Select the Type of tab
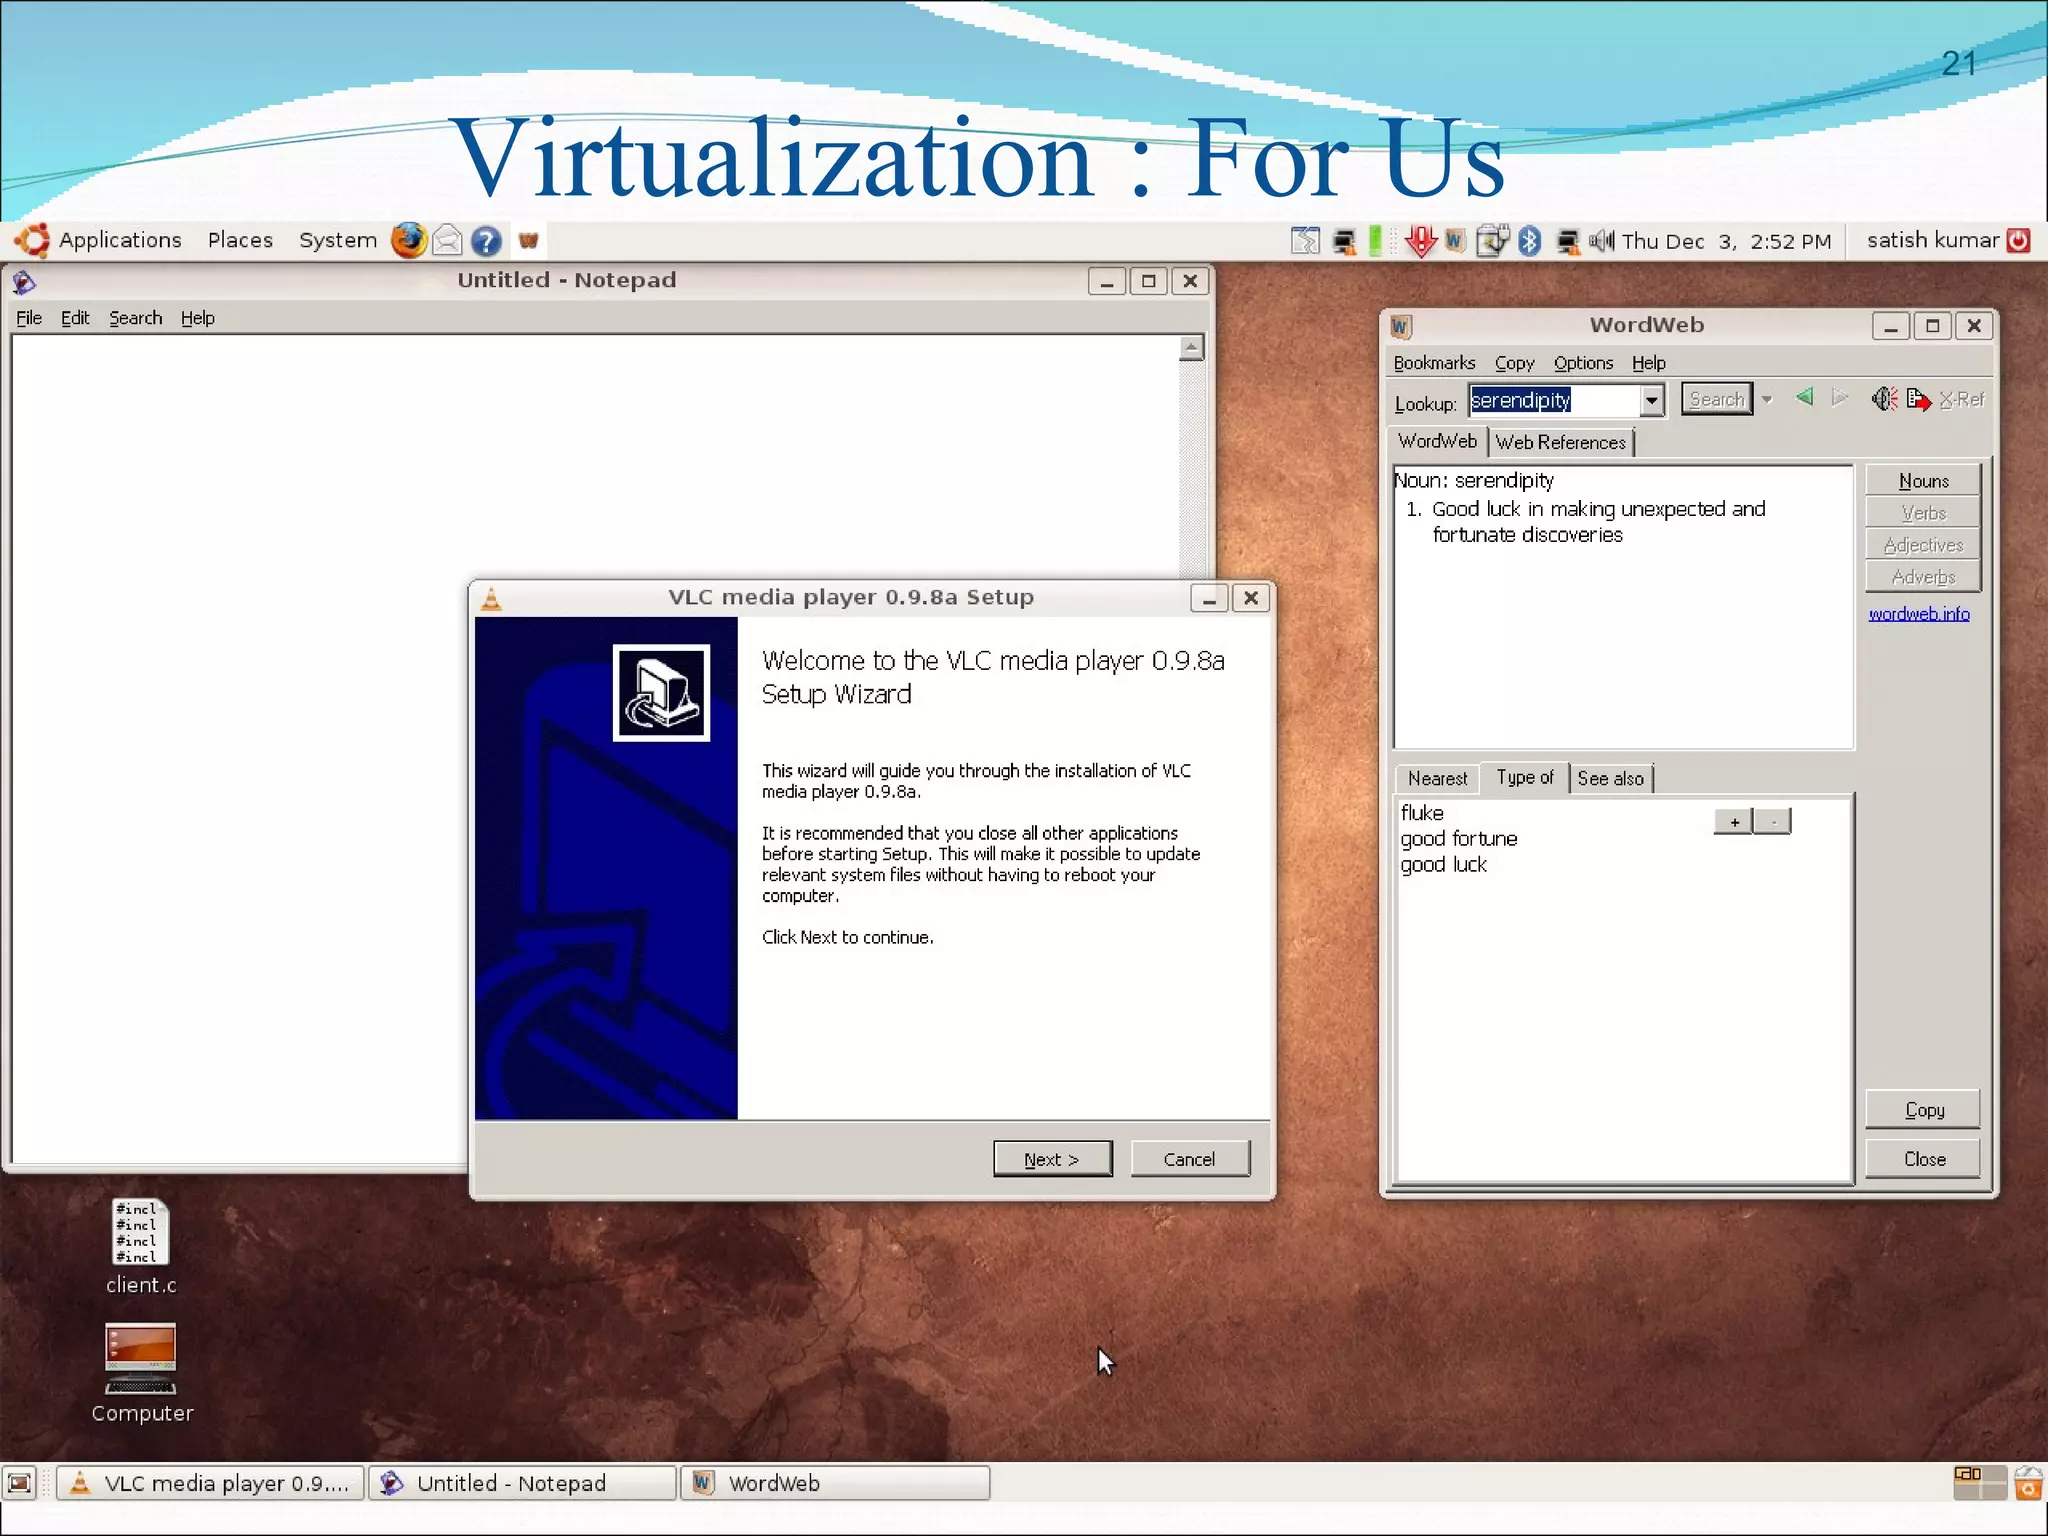 click(1524, 777)
